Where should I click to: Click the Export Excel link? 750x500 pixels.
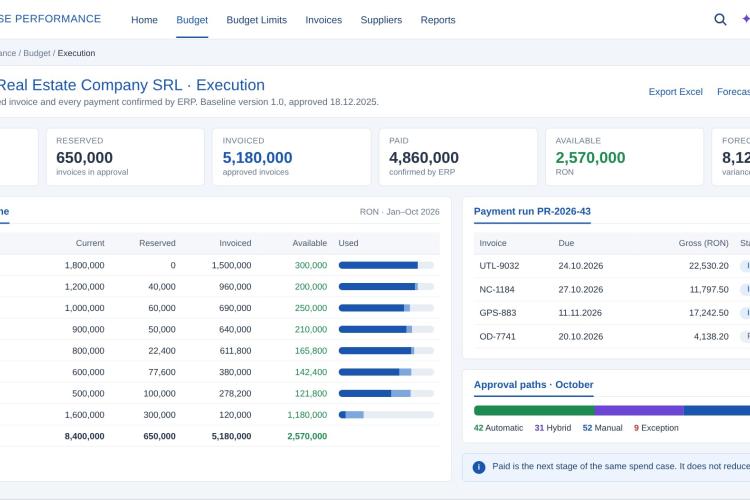point(675,91)
